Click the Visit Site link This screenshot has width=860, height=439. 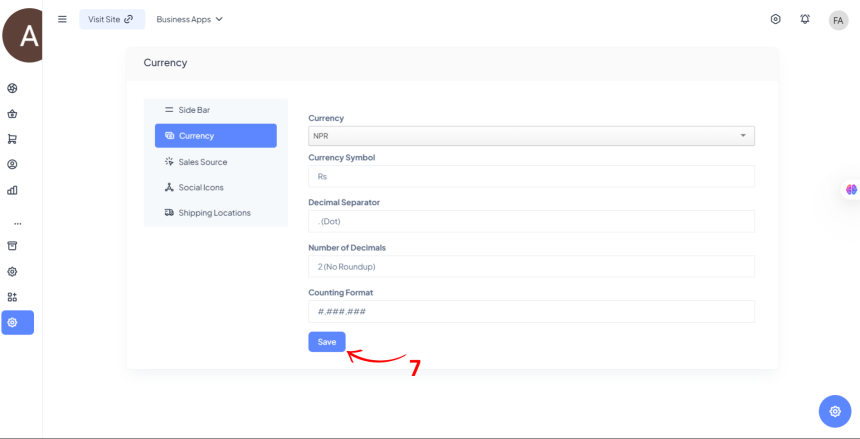(111, 19)
